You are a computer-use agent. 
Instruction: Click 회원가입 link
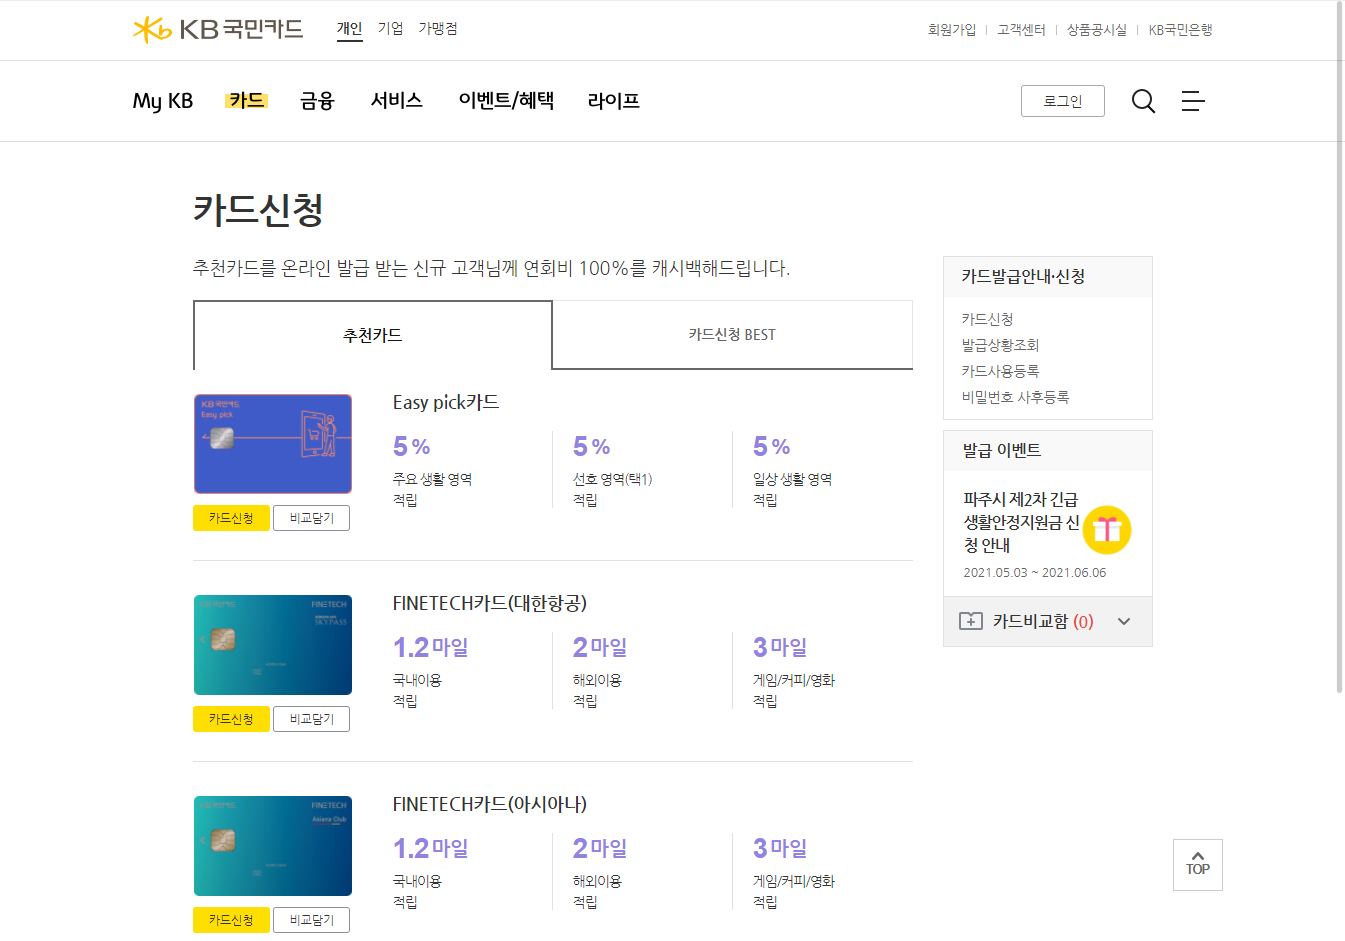(952, 30)
